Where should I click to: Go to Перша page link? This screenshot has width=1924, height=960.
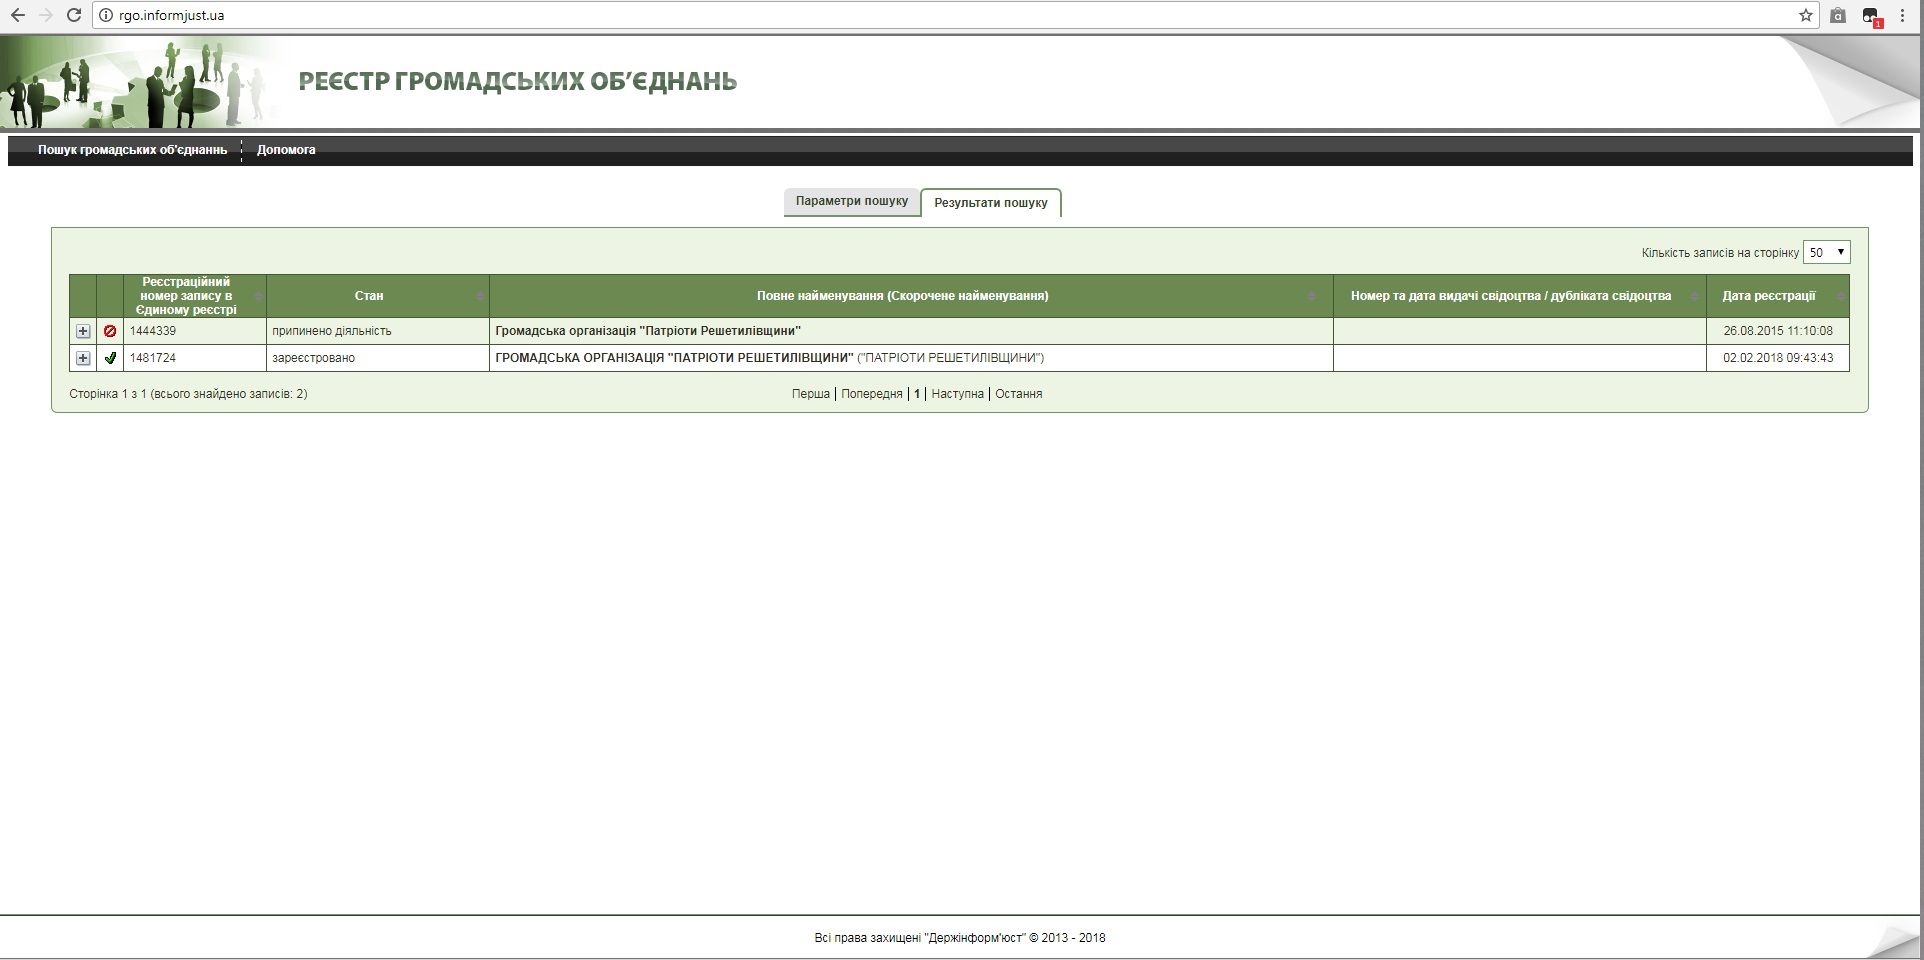810,394
